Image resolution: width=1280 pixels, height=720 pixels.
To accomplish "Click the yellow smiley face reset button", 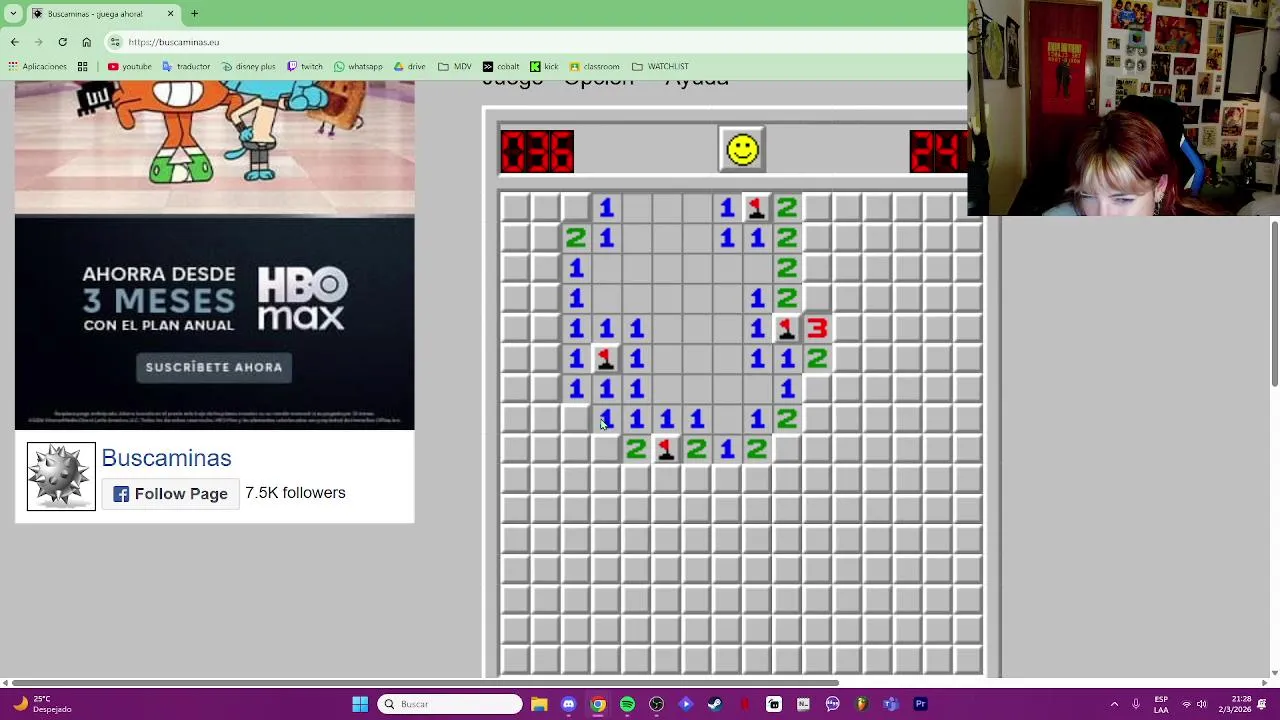I will [x=742, y=150].
